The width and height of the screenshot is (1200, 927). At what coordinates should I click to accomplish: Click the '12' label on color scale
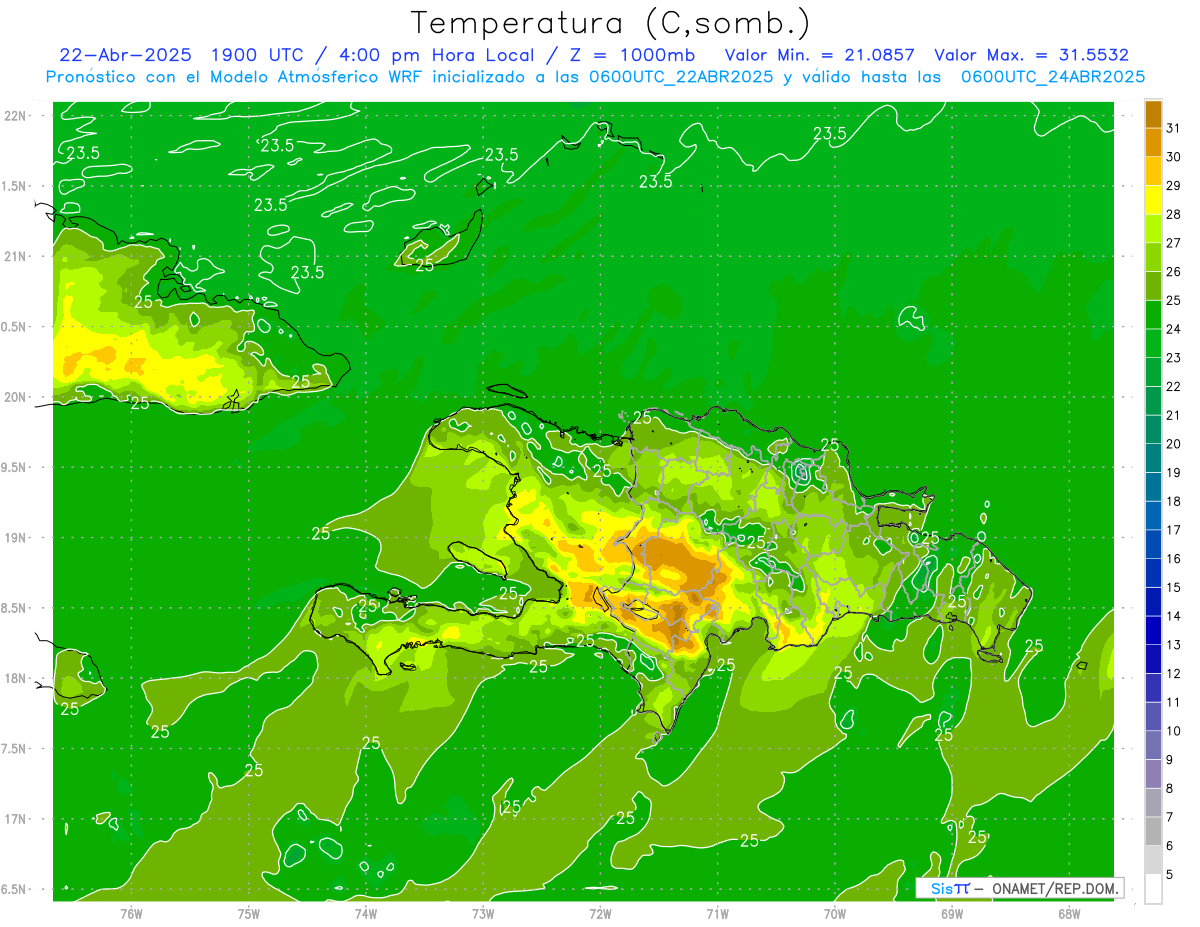(1173, 673)
